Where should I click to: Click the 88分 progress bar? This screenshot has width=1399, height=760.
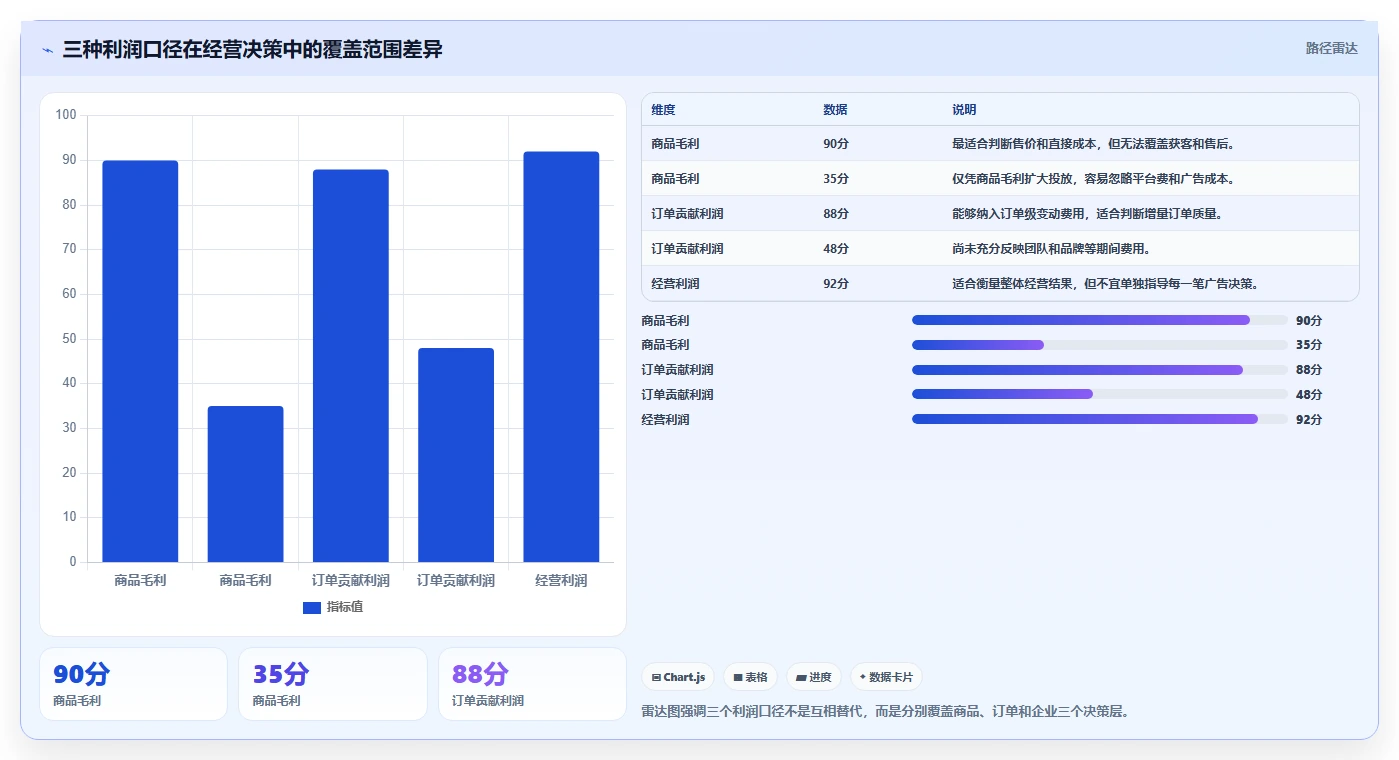pyautogui.click(x=1099, y=370)
